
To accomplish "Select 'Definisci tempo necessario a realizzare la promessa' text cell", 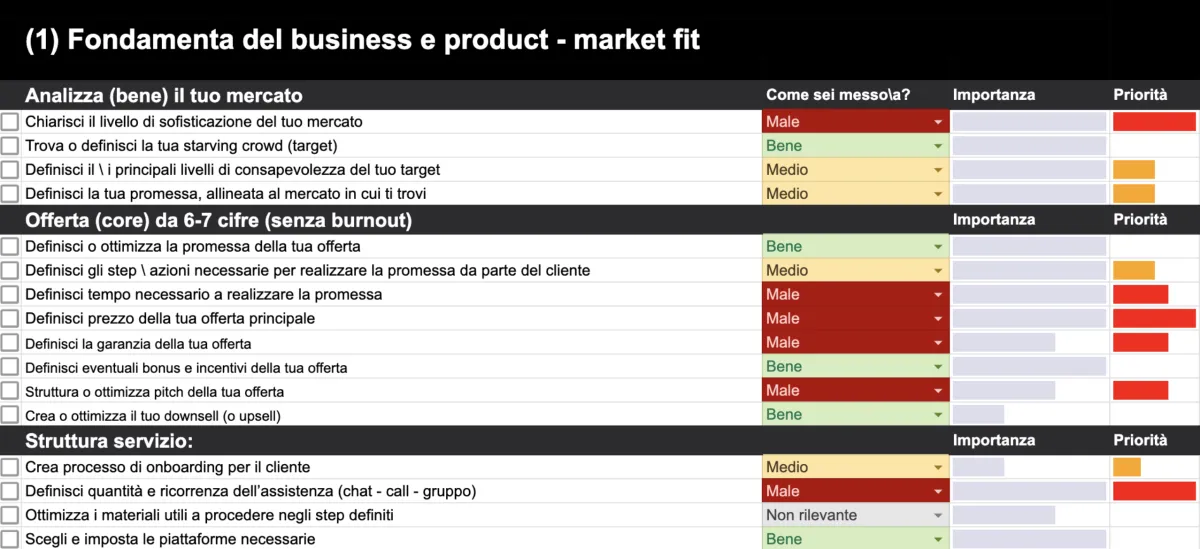I will point(204,295).
